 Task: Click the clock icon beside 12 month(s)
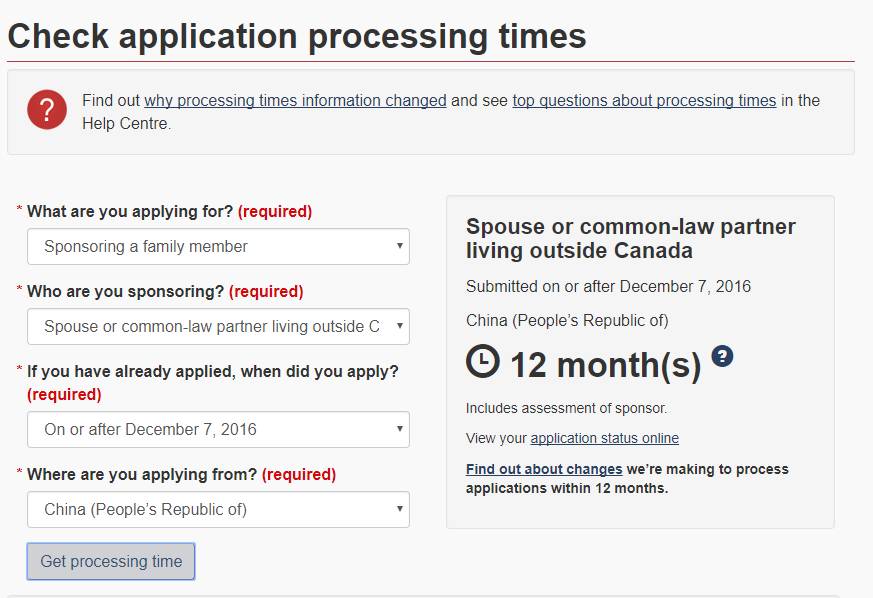[x=483, y=362]
